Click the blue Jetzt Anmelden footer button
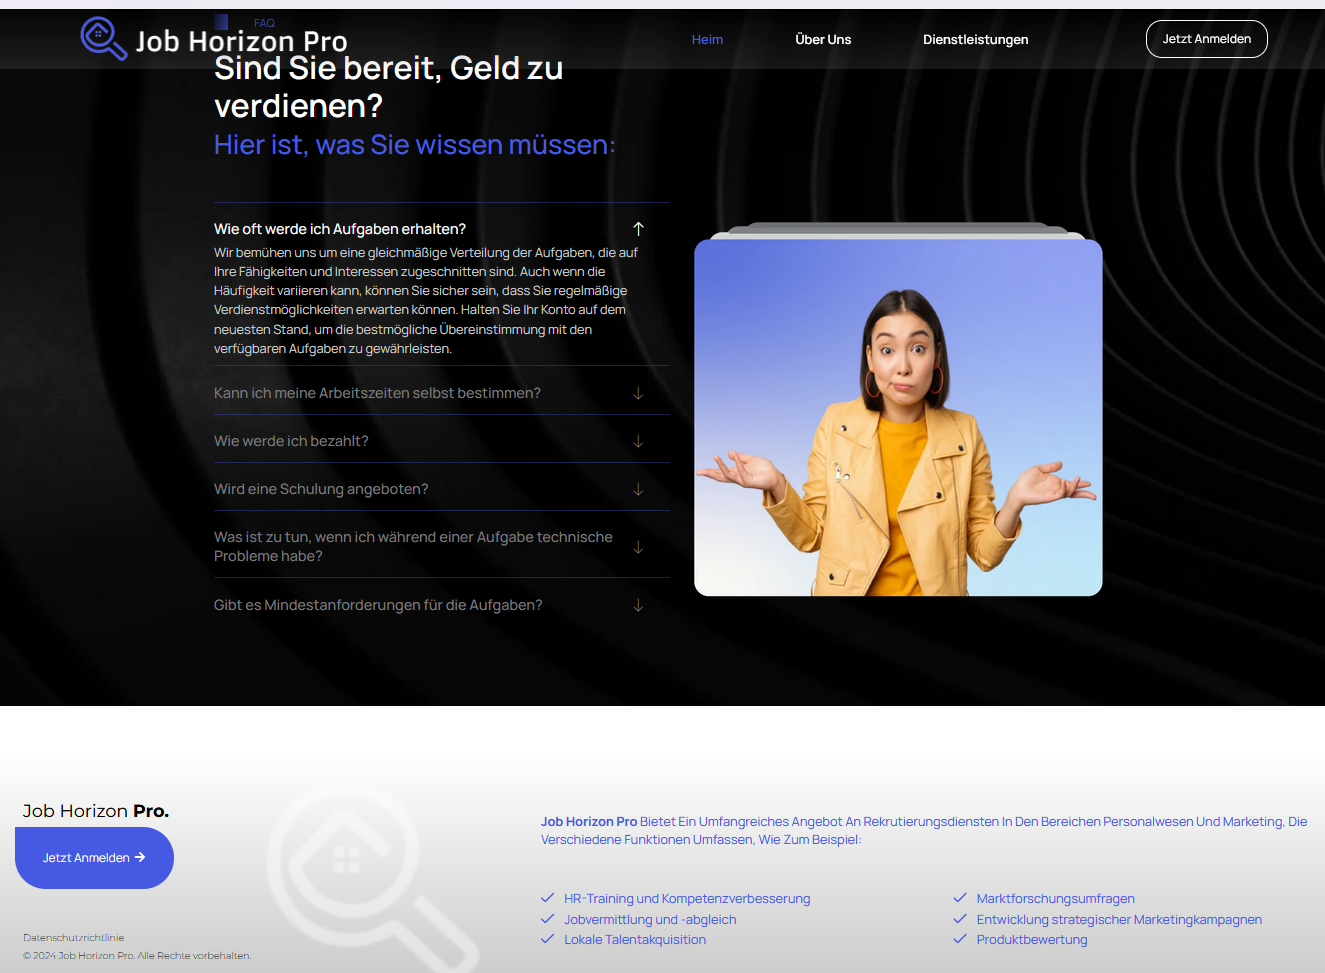The width and height of the screenshot is (1325, 973). [x=94, y=858]
